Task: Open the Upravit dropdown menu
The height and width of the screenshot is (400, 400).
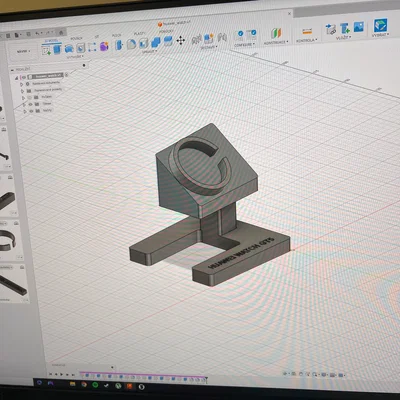Action: [149, 51]
